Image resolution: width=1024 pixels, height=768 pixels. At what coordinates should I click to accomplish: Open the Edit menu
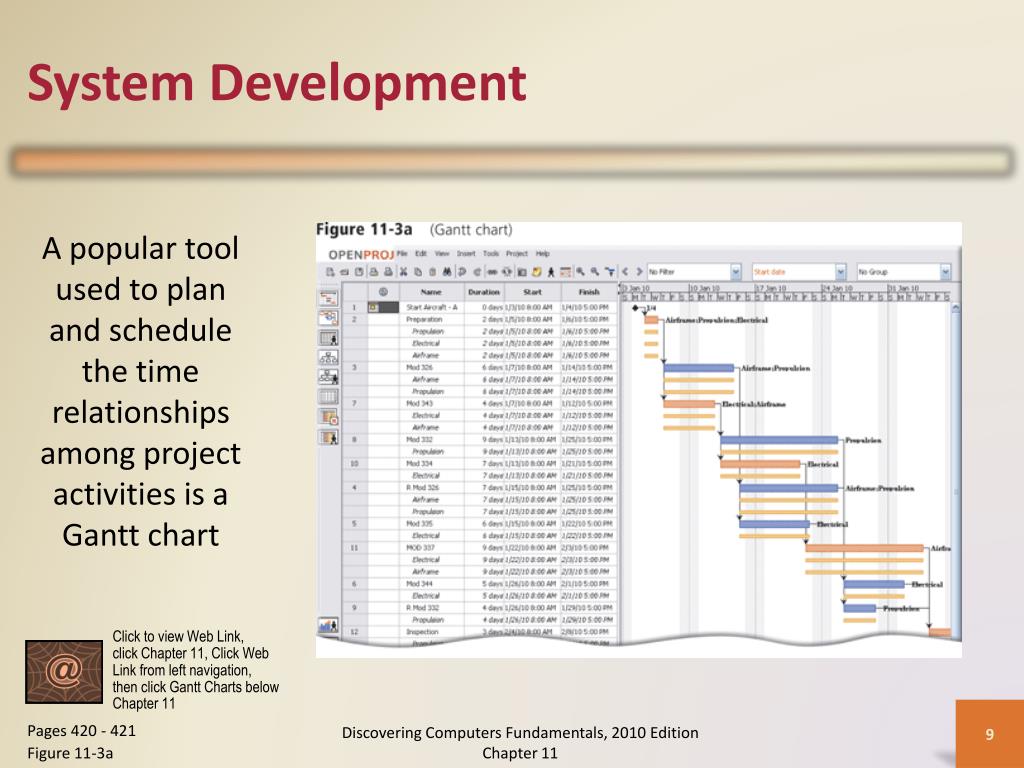[x=421, y=253]
